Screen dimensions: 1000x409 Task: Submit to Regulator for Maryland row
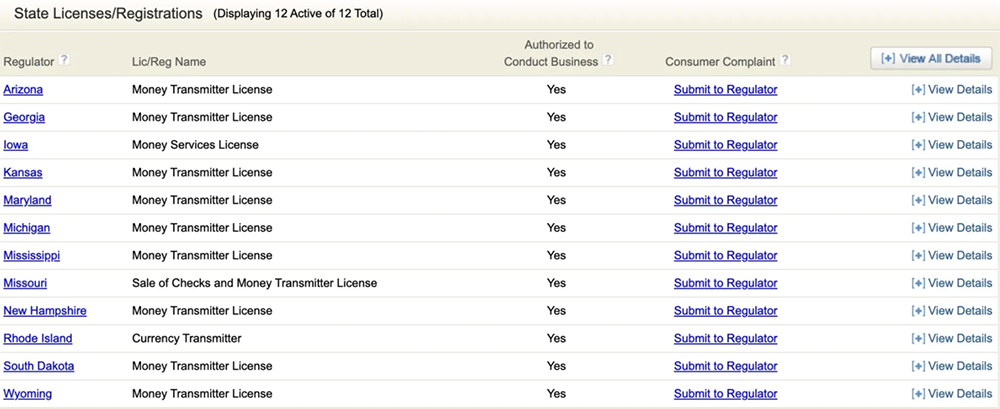pyautogui.click(x=725, y=200)
